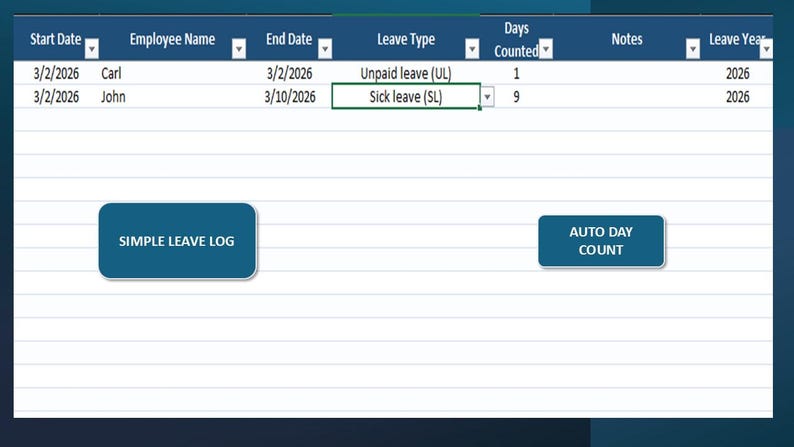This screenshot has width=794, height=447.
Task: Click the Employee Name column header
Action: coord(172,39)
